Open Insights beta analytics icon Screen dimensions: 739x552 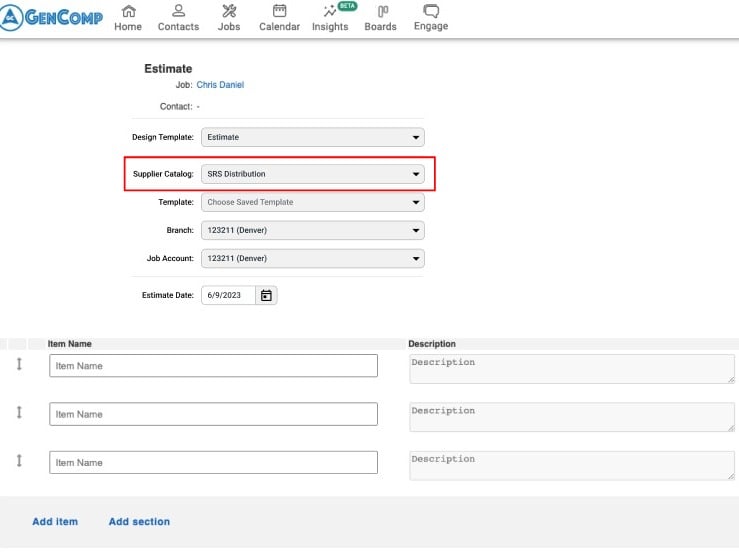[330, 12]
